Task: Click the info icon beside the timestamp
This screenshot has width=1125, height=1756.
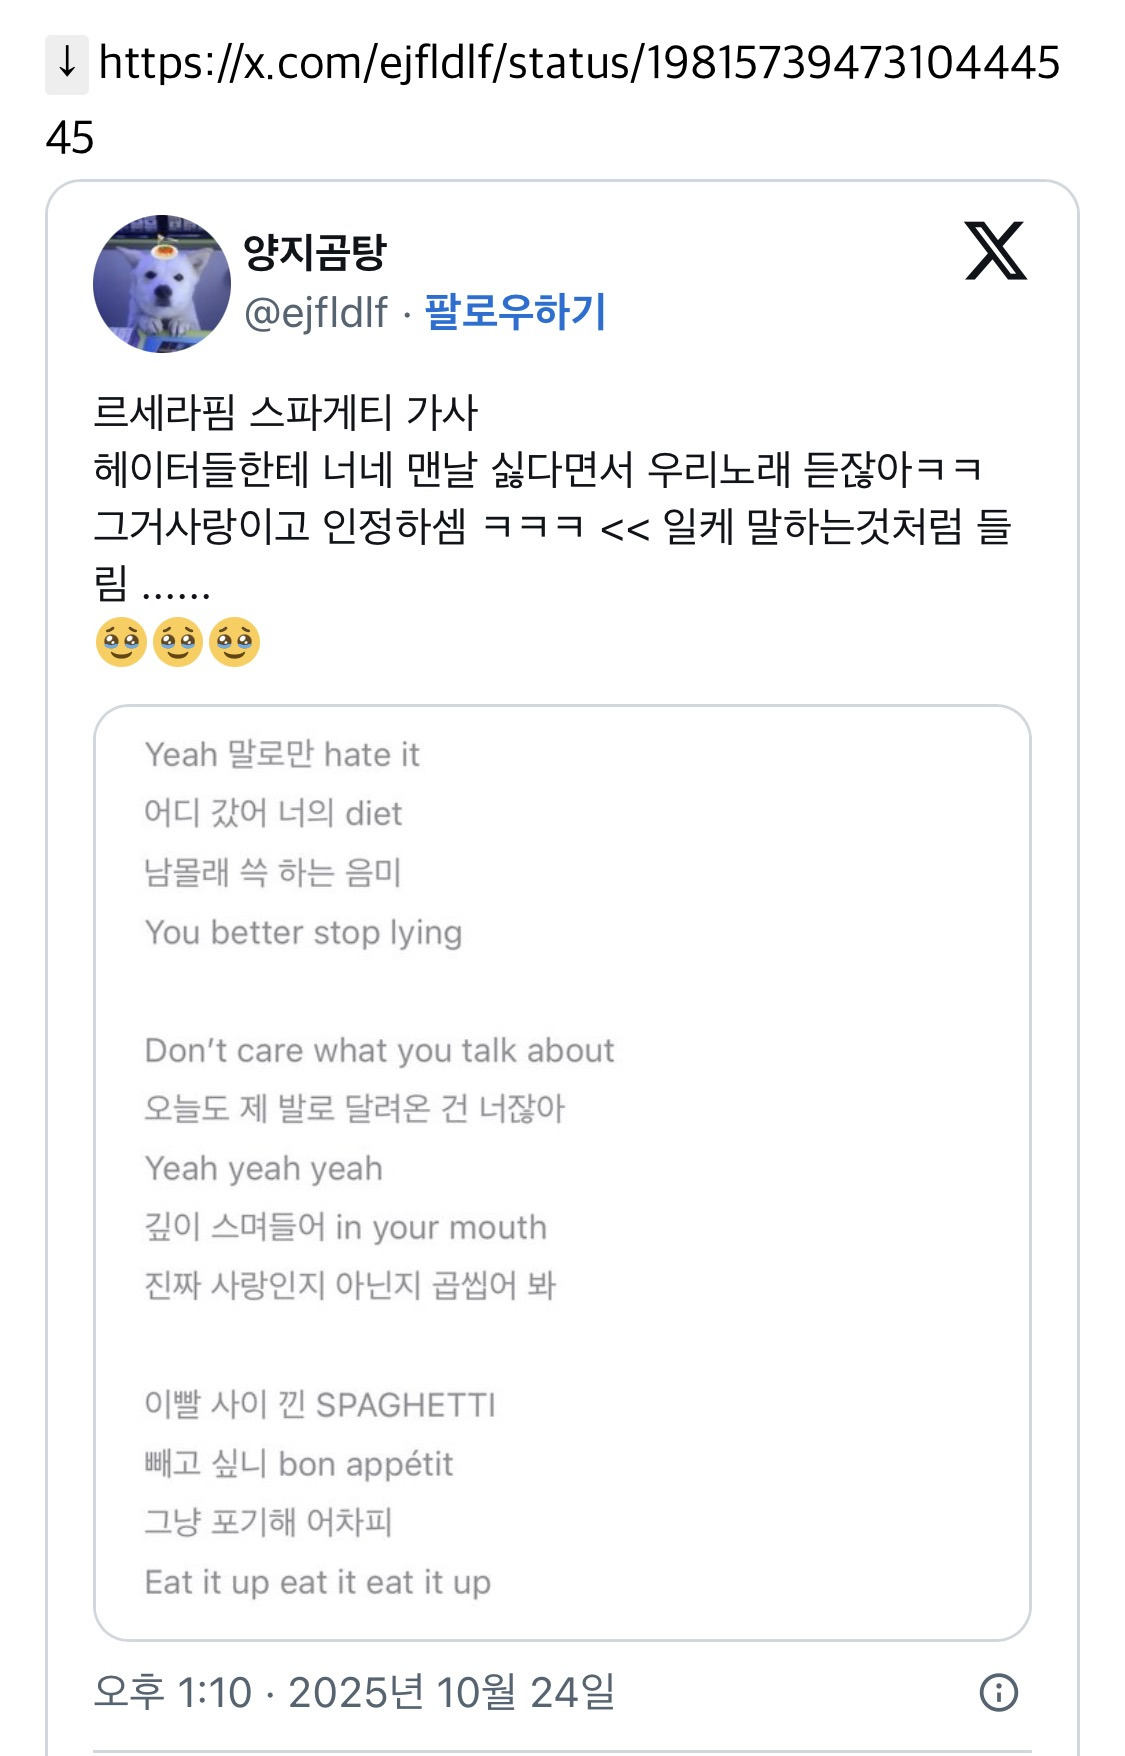Action: coord(998,1692)
